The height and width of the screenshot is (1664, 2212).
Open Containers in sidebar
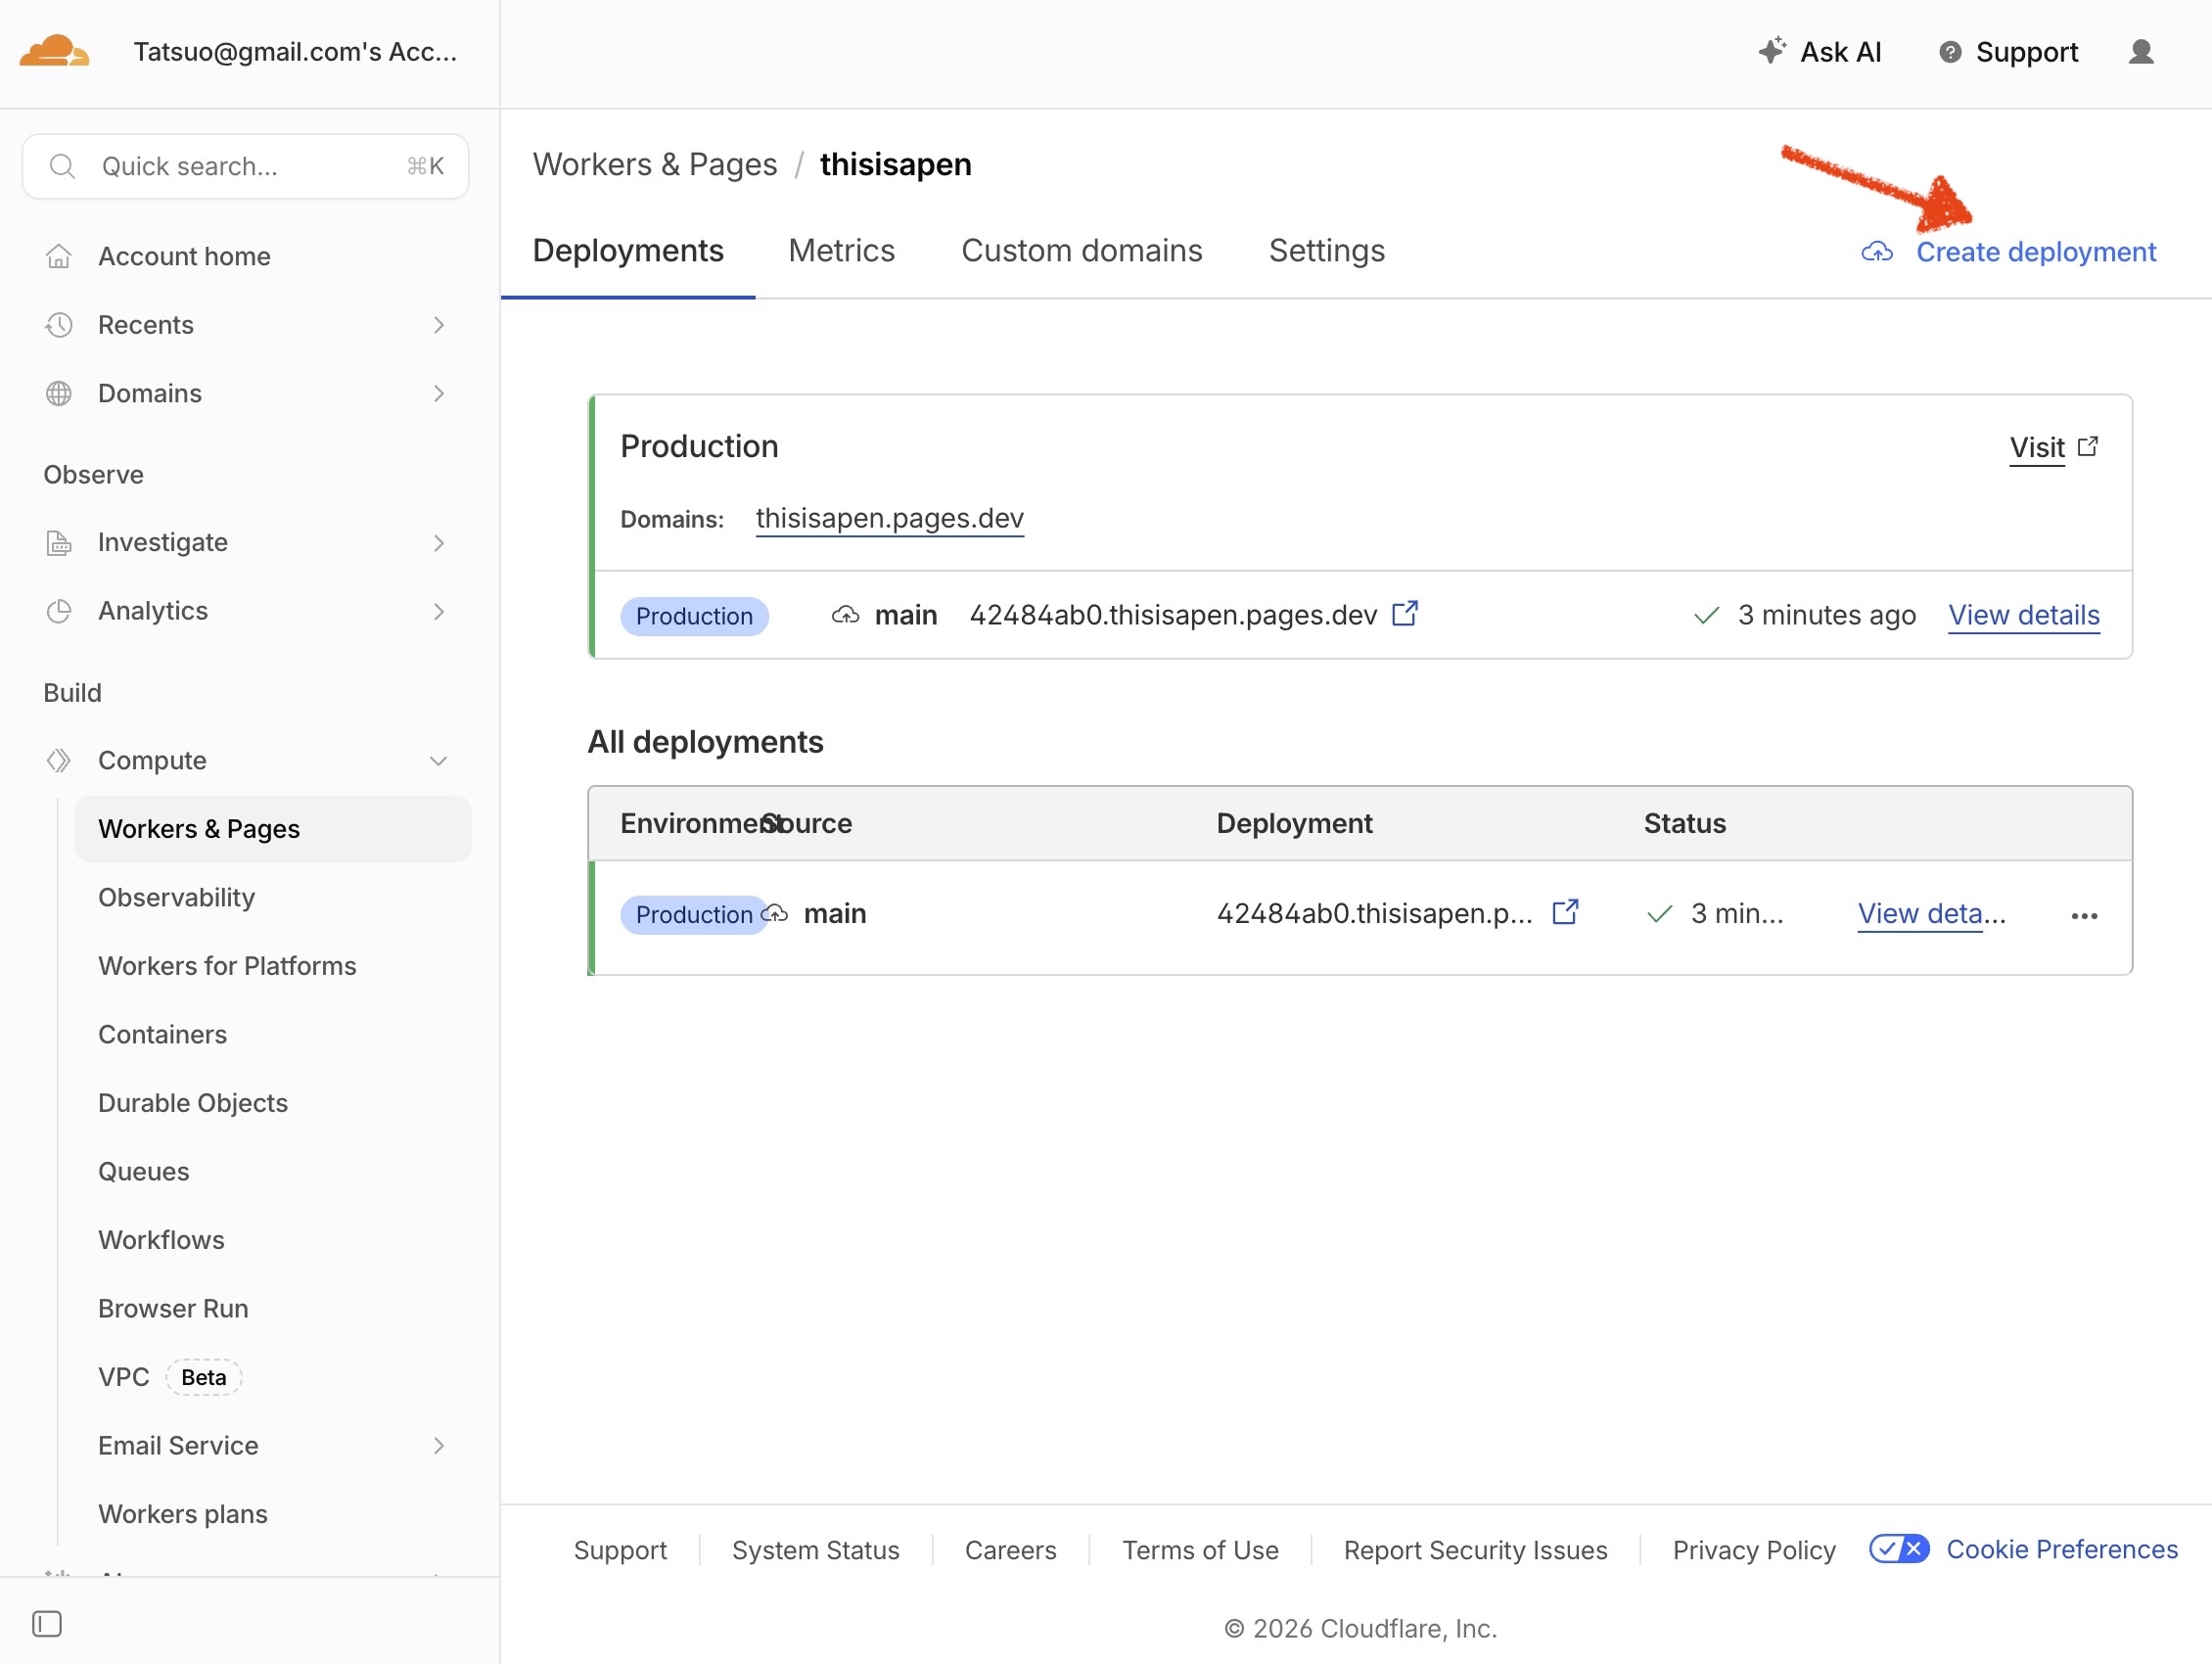point(162,1034)
